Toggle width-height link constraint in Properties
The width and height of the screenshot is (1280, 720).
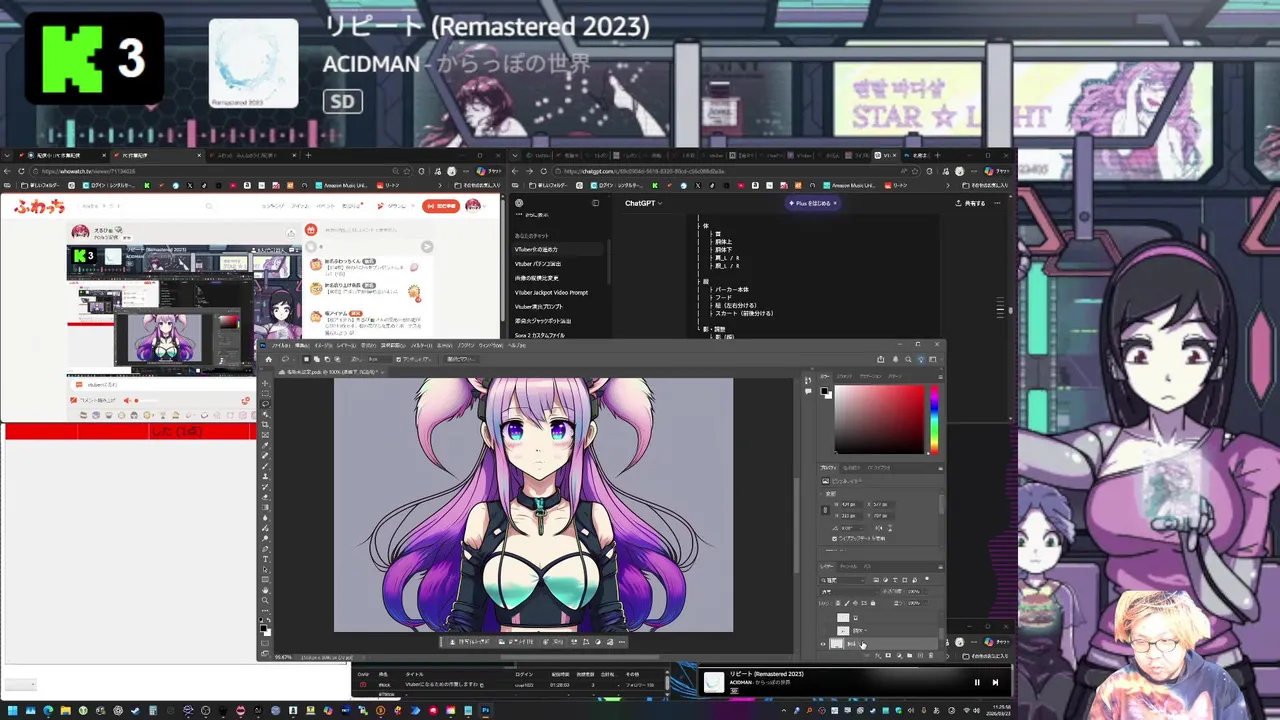(x=825, y=510)
